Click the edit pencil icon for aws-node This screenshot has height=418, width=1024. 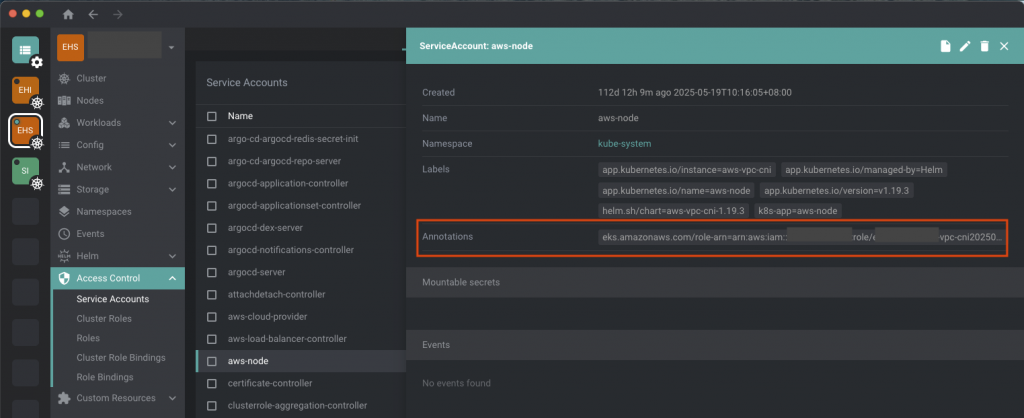point(965,46)
